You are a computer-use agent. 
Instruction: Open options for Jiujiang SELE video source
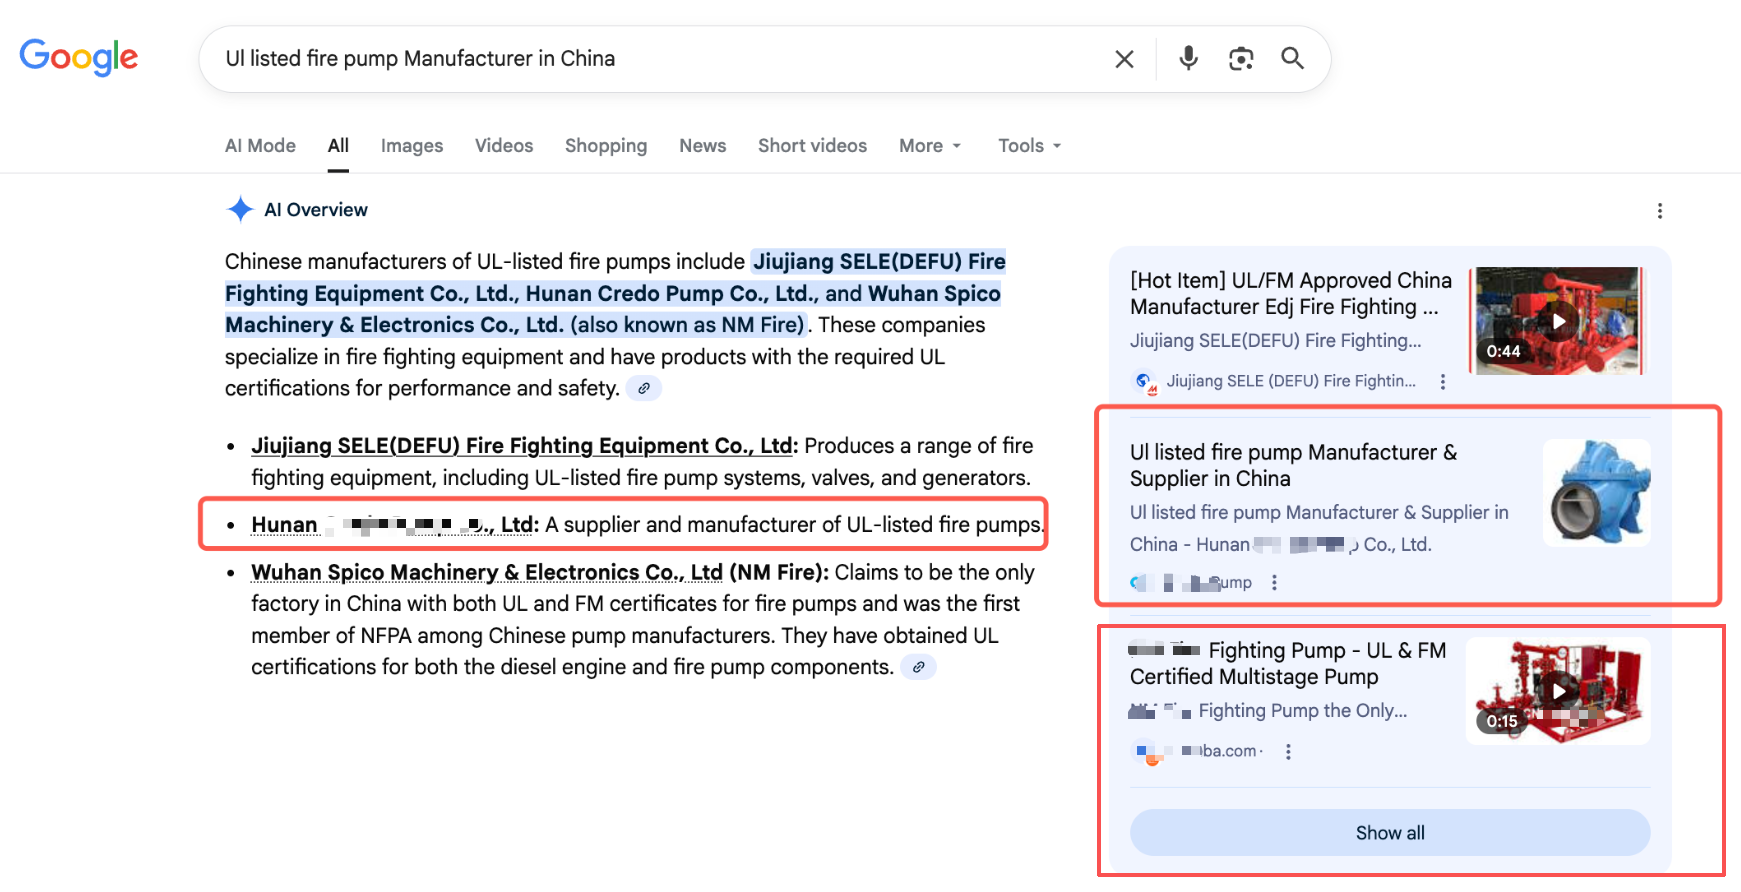pyautogui.click(x=1442, y=382)
